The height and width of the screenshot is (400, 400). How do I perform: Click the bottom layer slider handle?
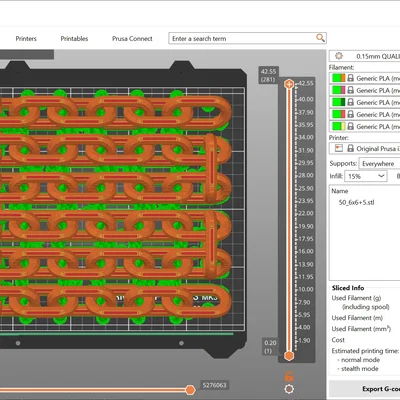[x=289, y=356]
